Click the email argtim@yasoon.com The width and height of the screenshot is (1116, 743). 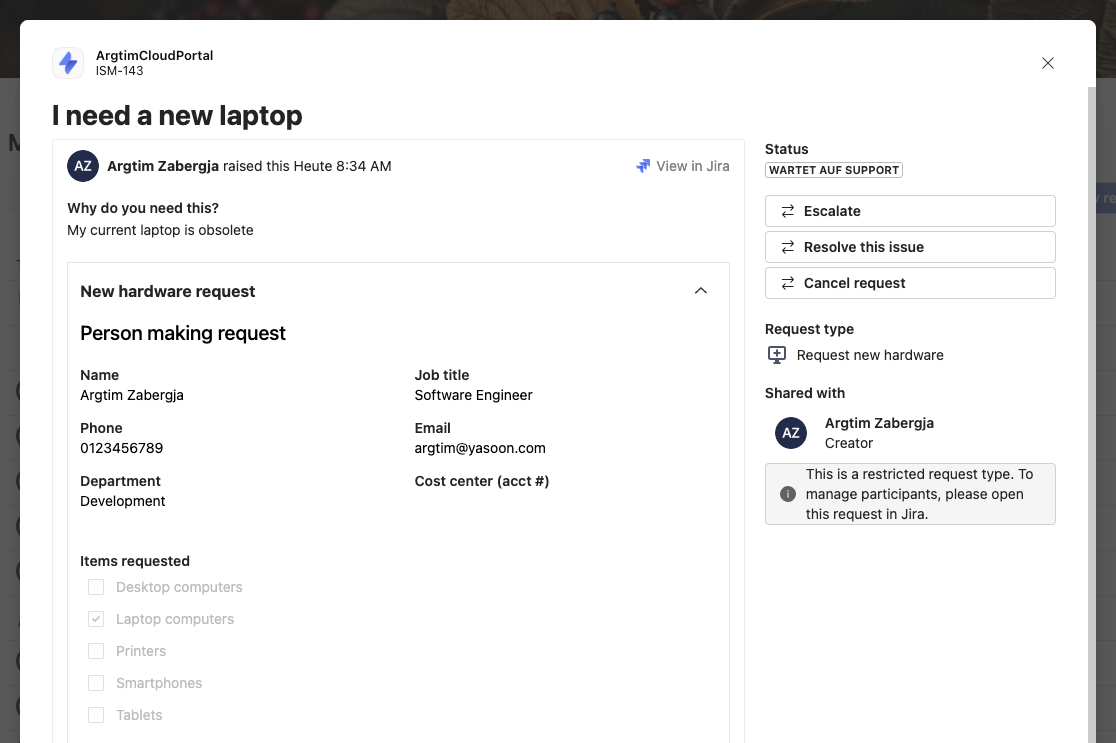(480, 448)
